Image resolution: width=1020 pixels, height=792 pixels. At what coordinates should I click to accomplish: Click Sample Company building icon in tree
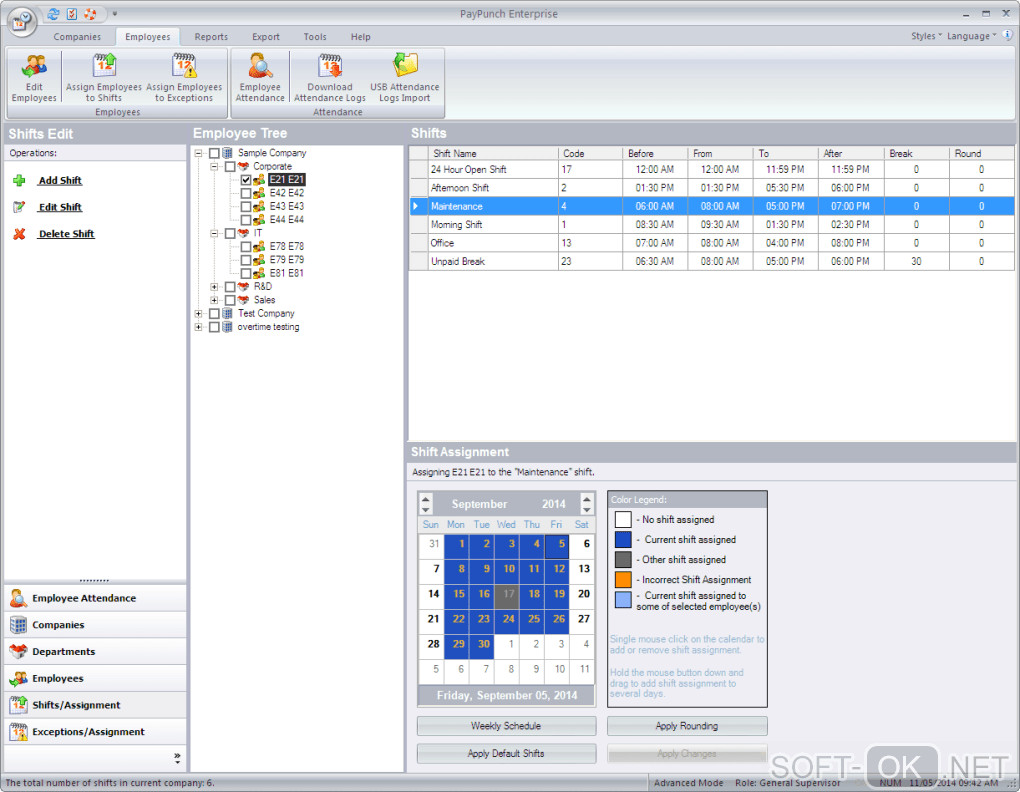pyautogui.click(x=228, y=153)
